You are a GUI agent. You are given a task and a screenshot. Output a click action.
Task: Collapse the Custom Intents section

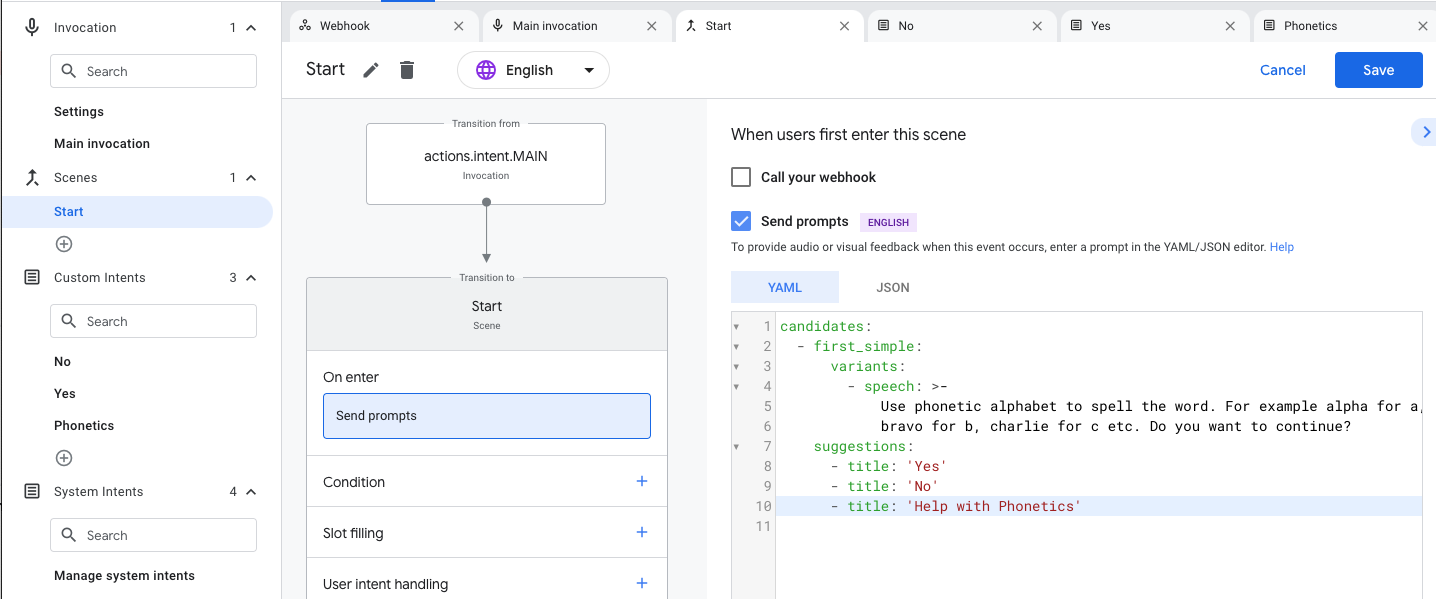coord(251,278)
